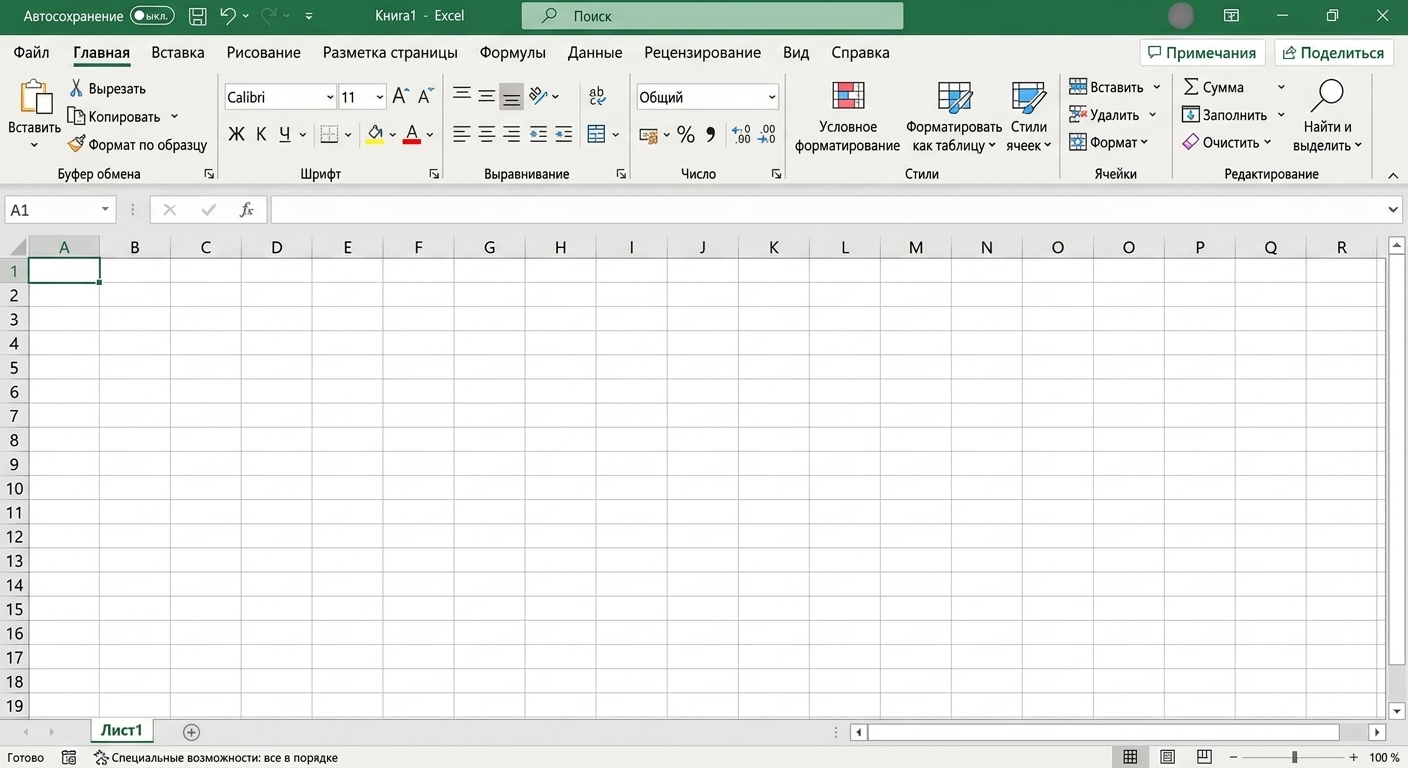Click the Paste (Вставить) clipboard icon
Screen dimensions: 1408x768
(35, 97)
